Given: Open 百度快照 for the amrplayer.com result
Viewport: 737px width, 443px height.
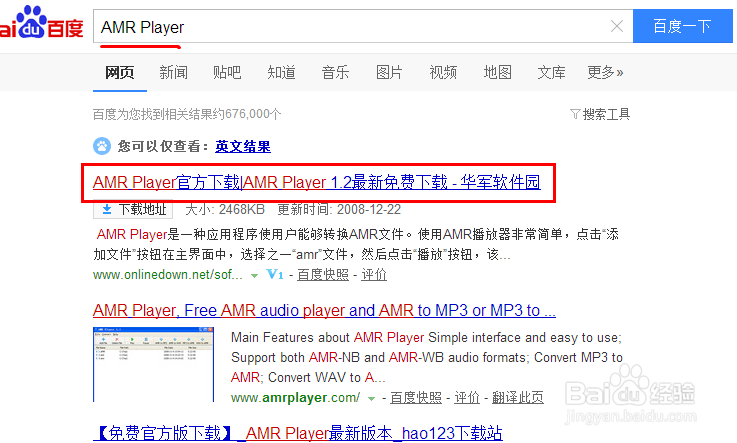Looking at the screenshot, I should 416,398.
